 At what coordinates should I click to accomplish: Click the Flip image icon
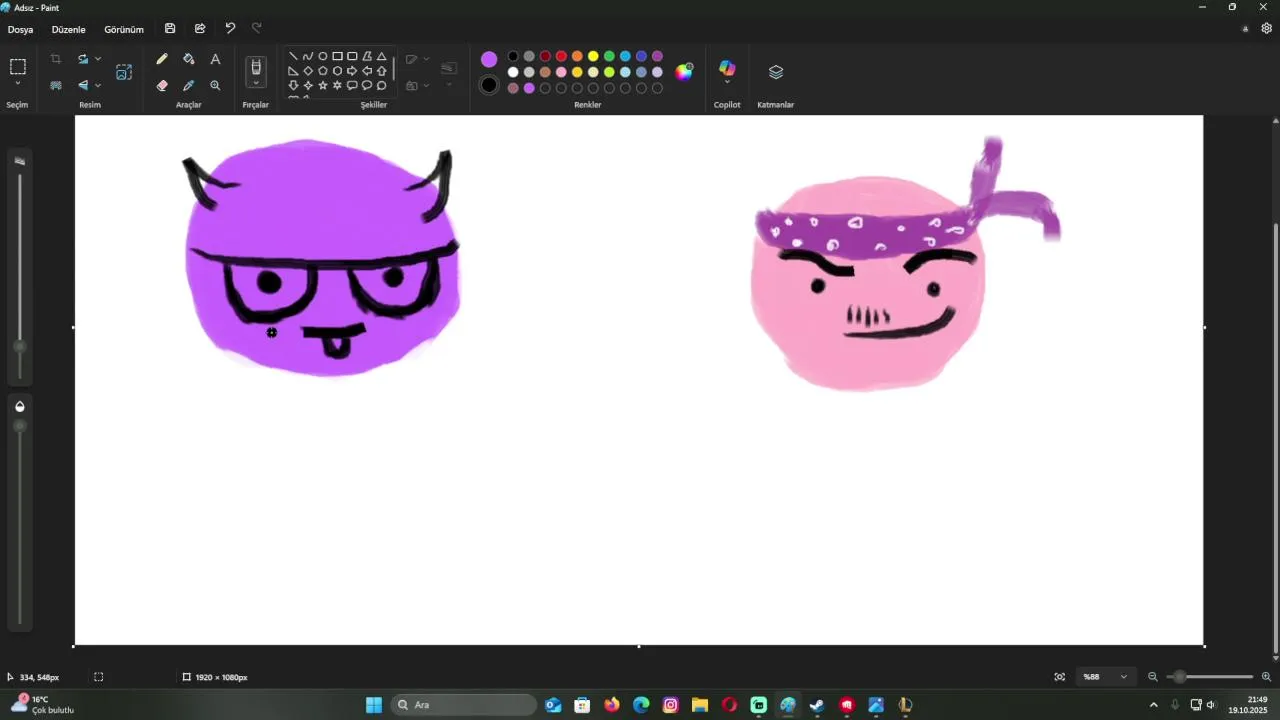coord(83,86)
